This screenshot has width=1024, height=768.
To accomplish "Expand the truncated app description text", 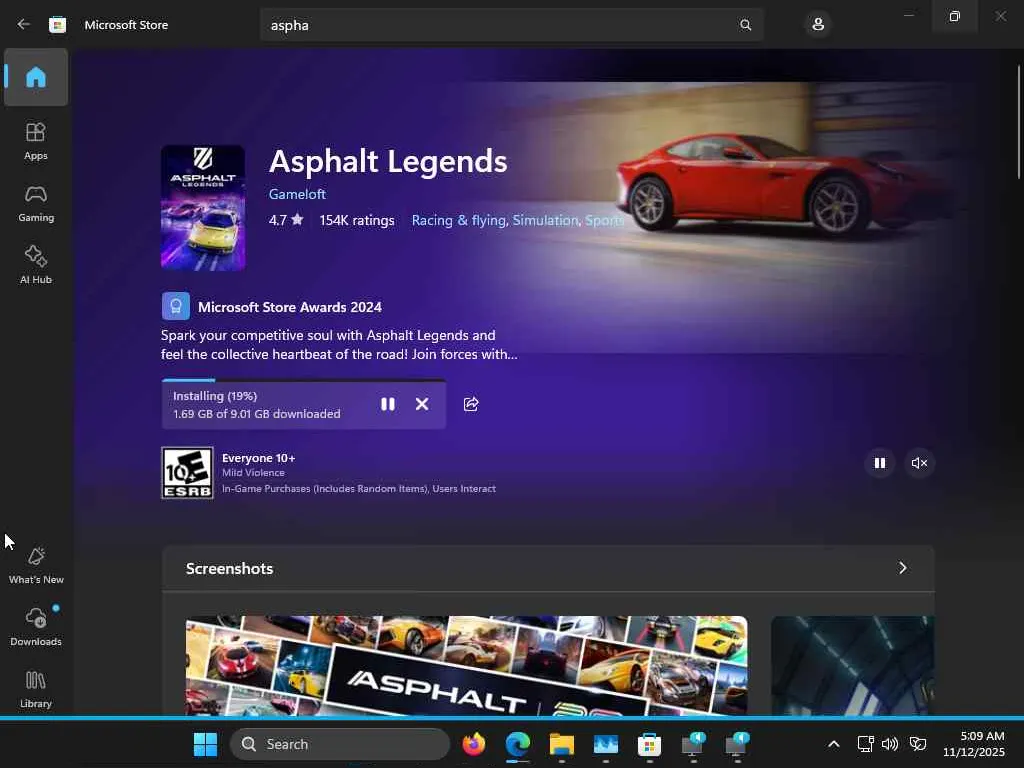I will pos(339,345).
